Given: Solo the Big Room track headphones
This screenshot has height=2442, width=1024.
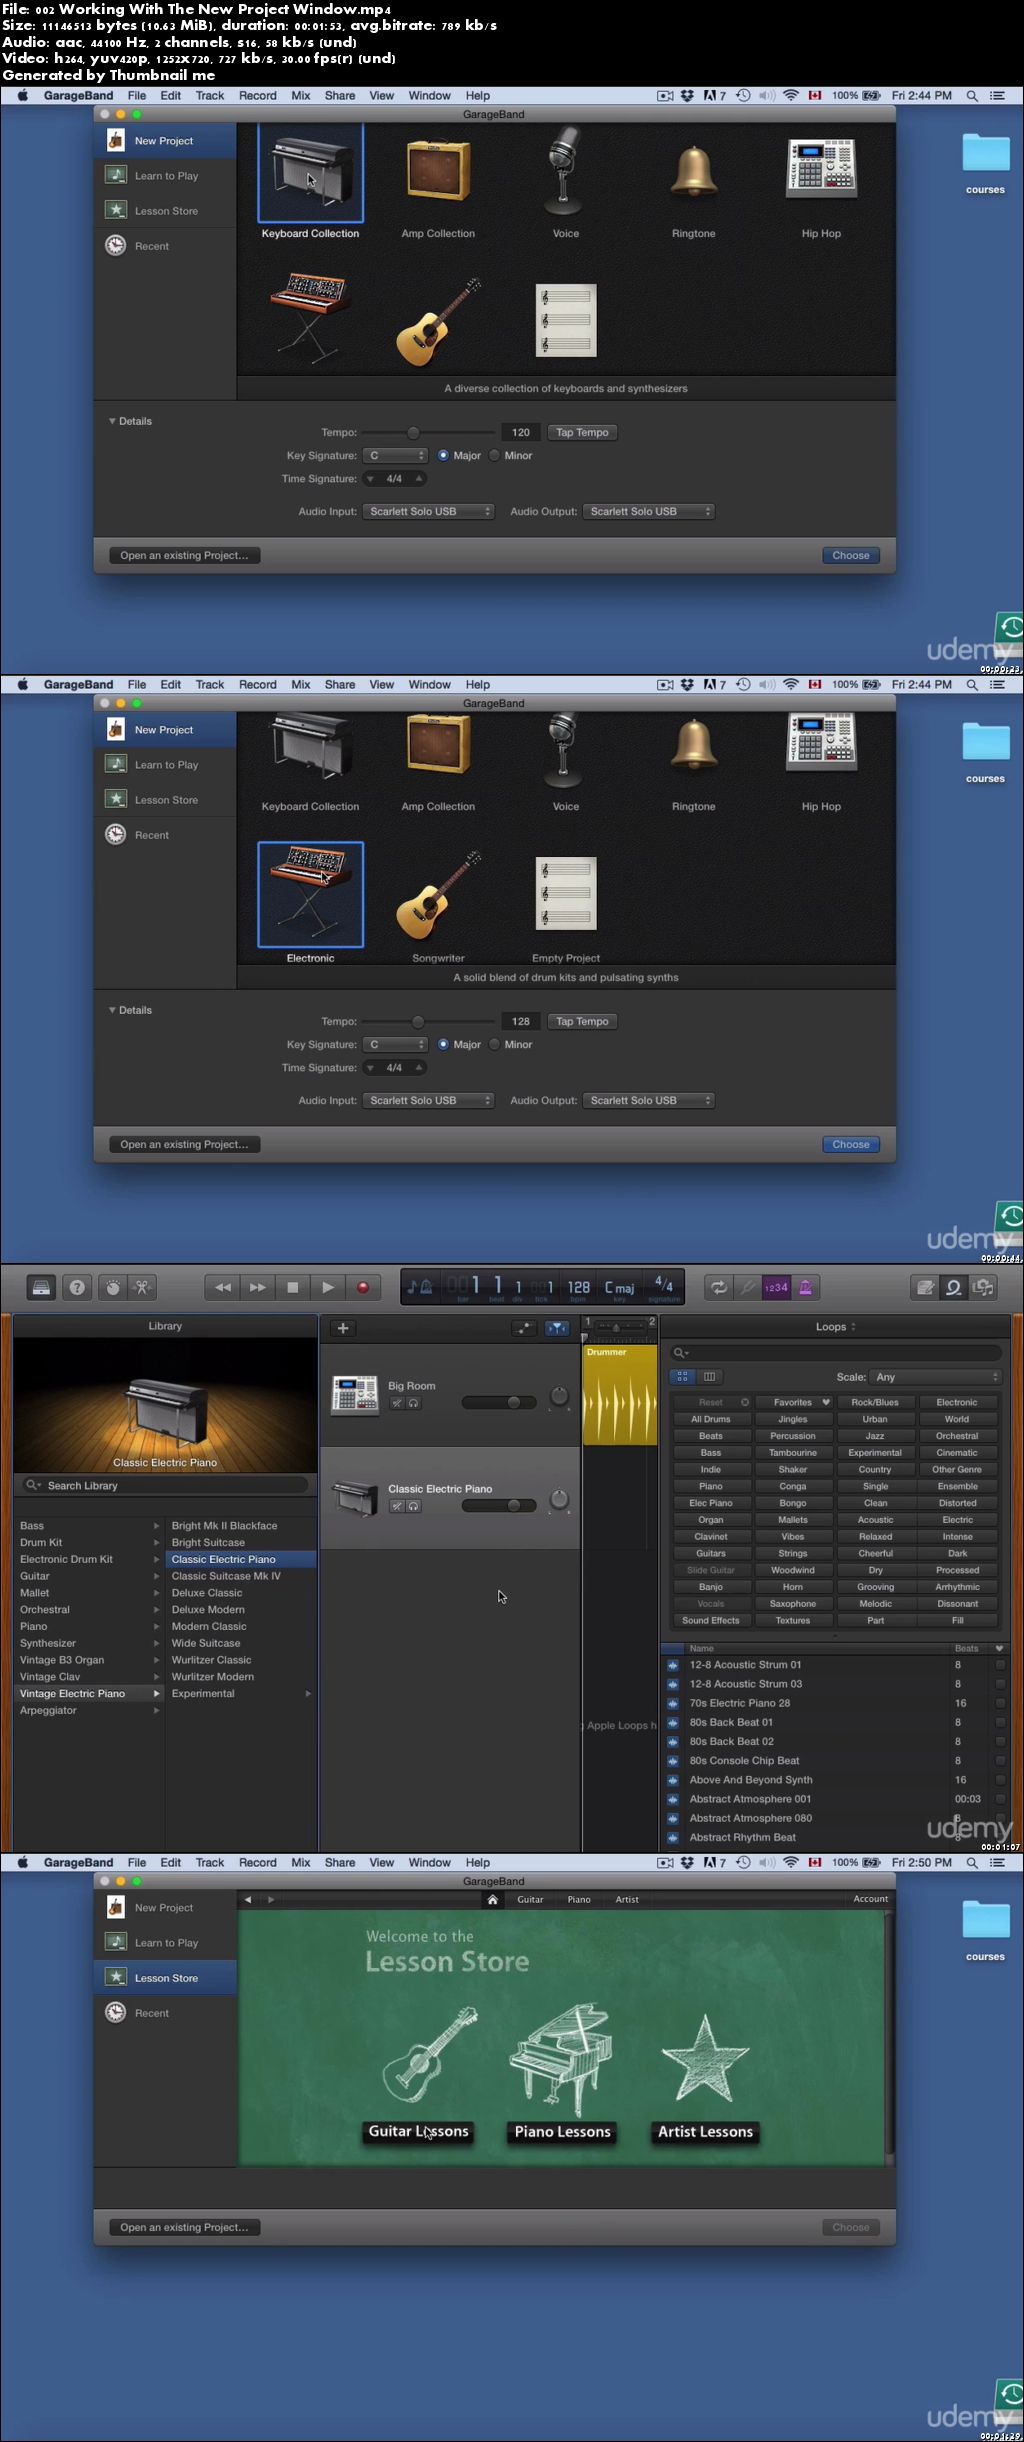Looking at the screenshot, I should coord(413,1403).
